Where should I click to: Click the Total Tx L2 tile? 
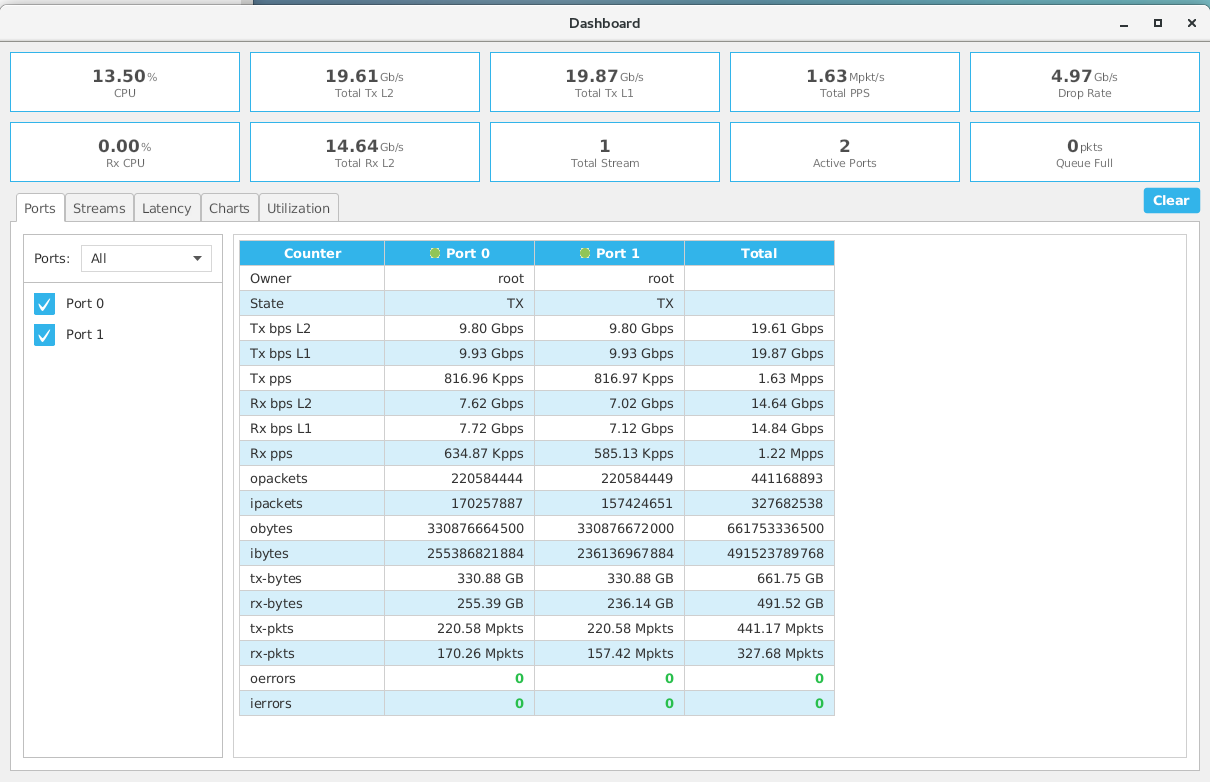(364, 82)
